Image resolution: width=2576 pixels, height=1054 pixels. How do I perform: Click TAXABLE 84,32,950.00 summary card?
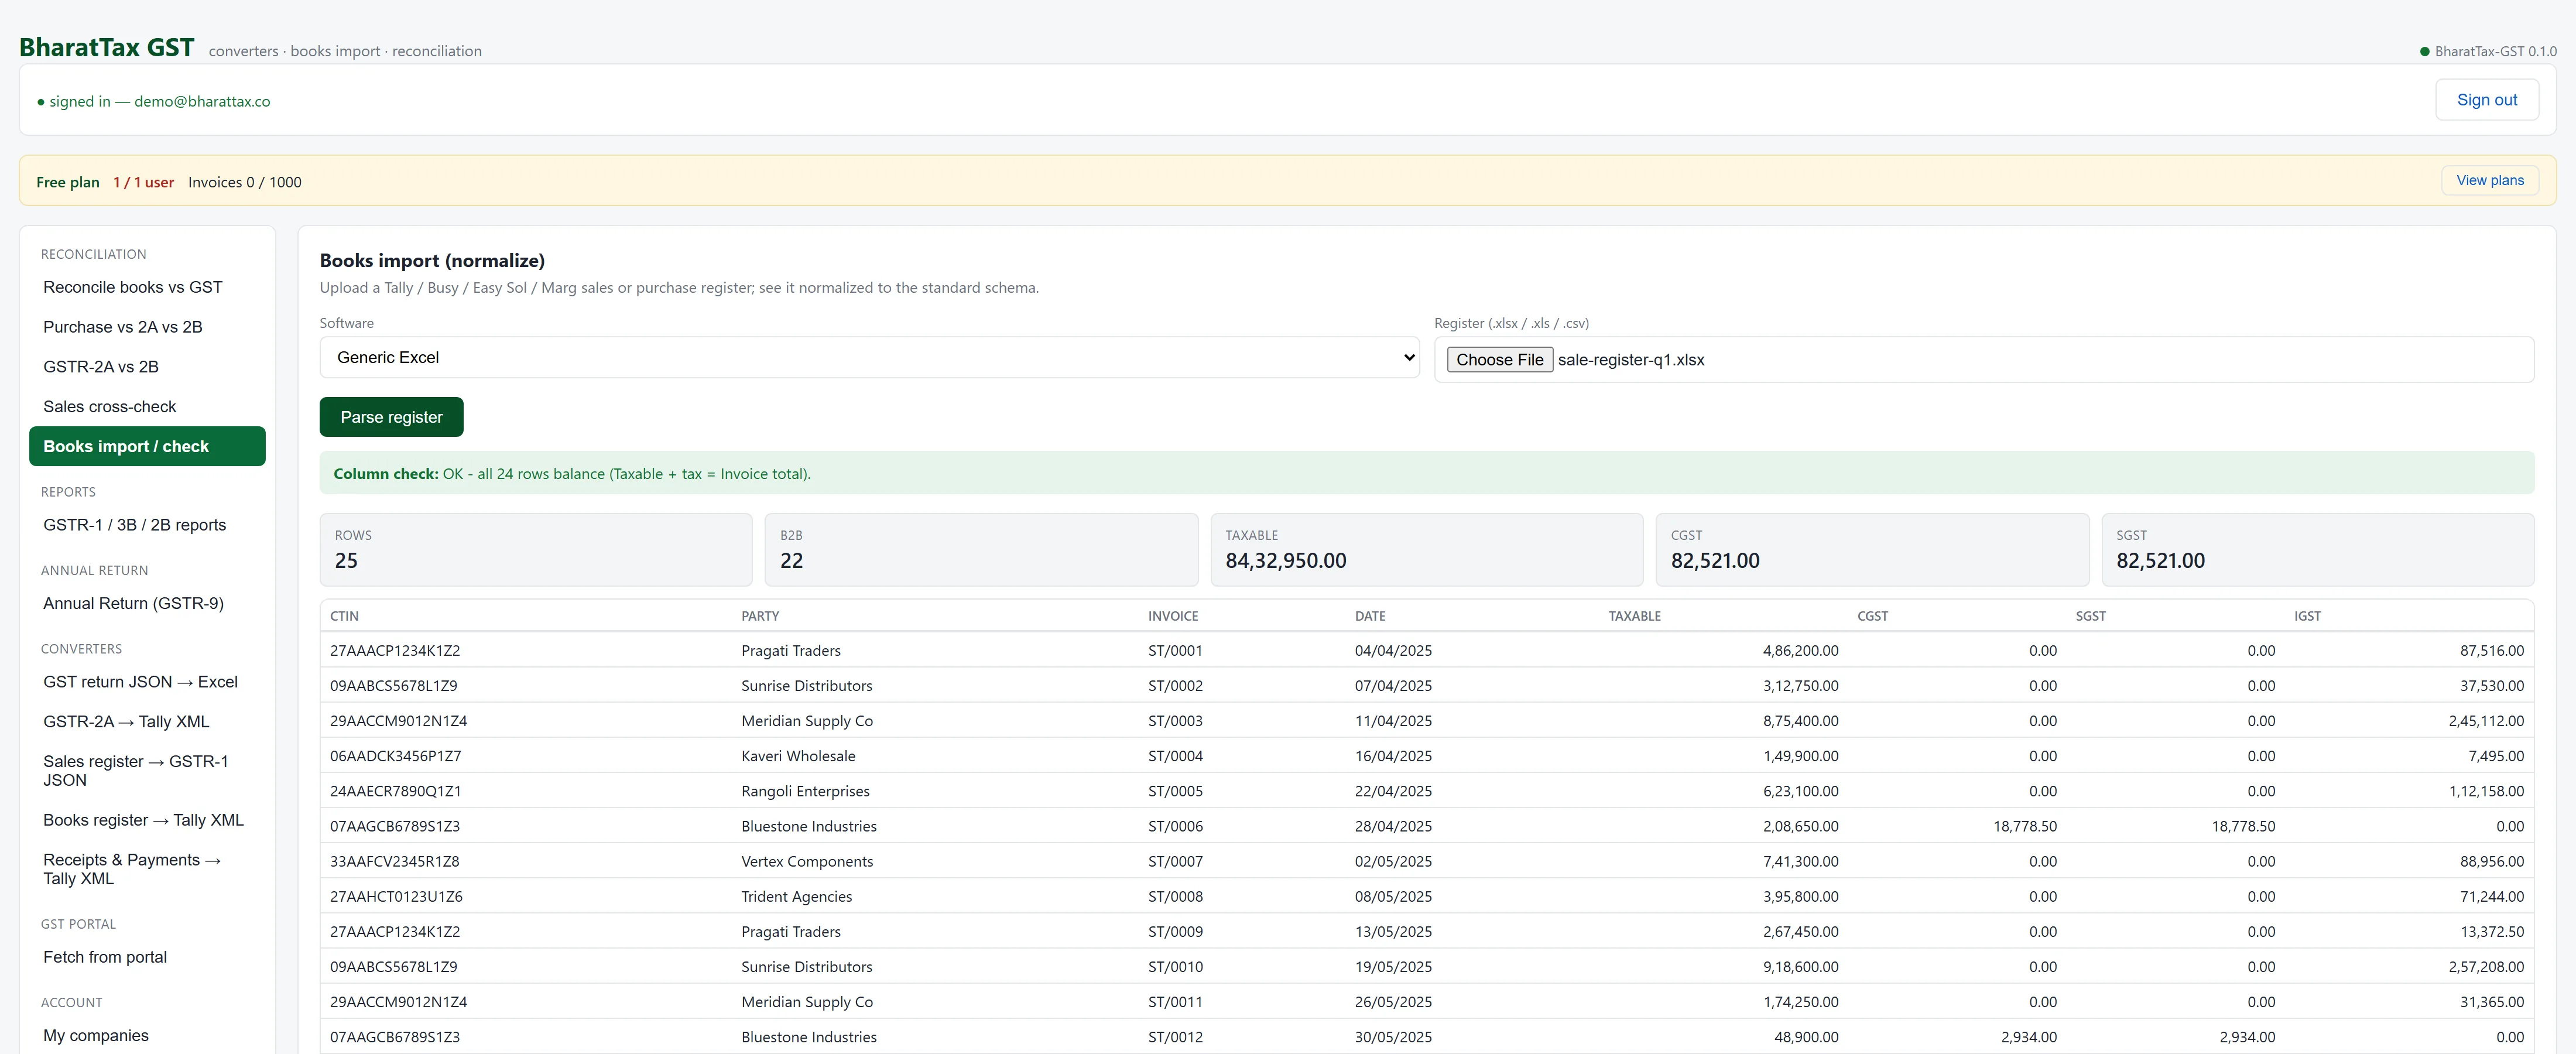point(1427,550)
